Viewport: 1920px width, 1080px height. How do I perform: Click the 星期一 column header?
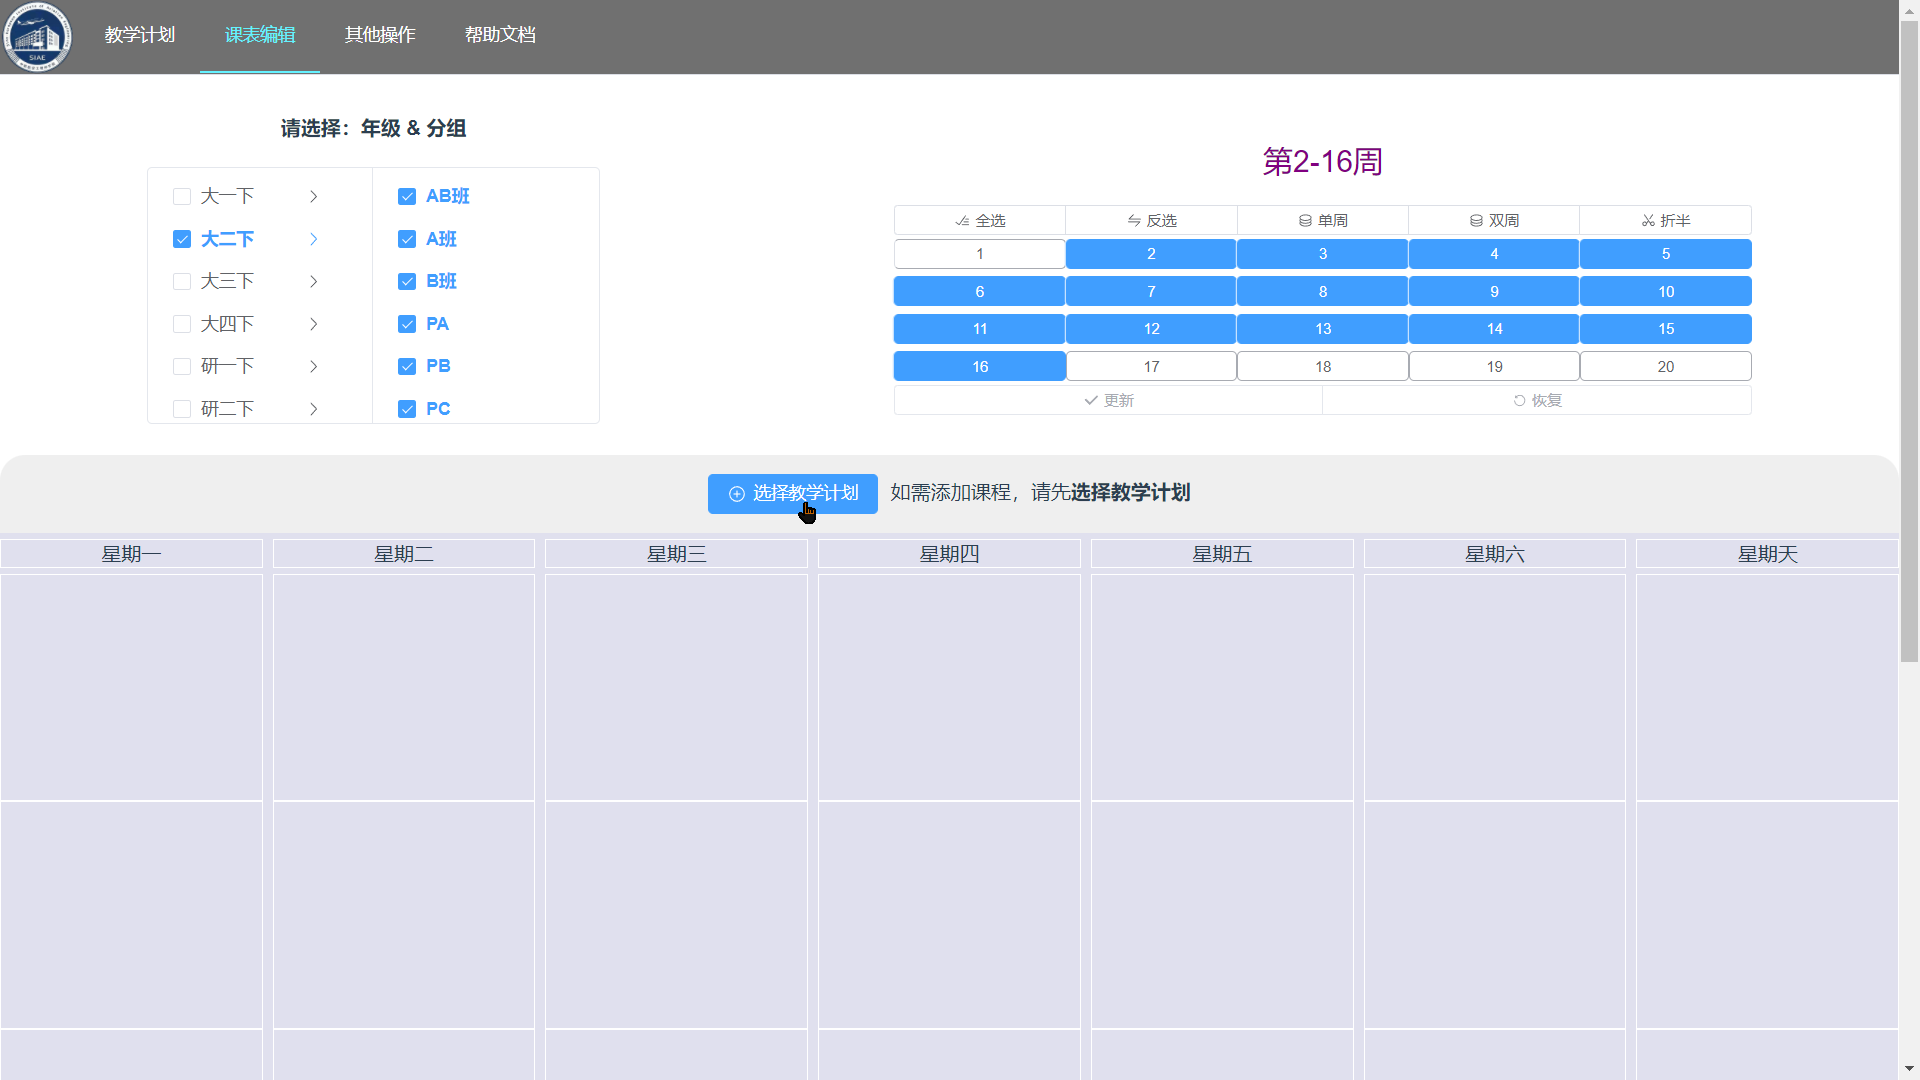[131, 554]
